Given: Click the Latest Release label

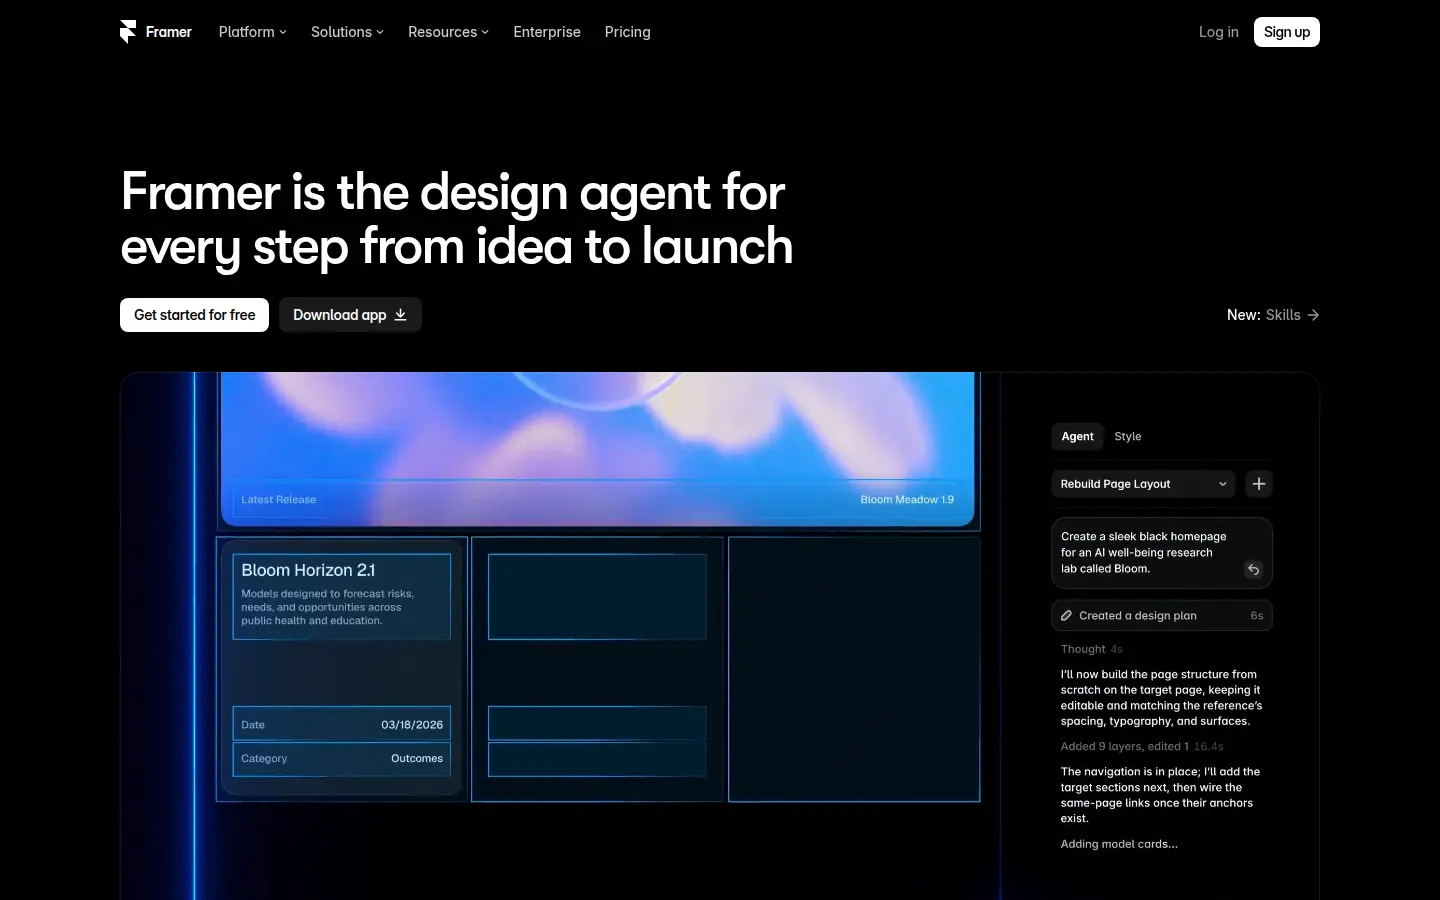Looking at the screenshot, I should coord(278,499).
